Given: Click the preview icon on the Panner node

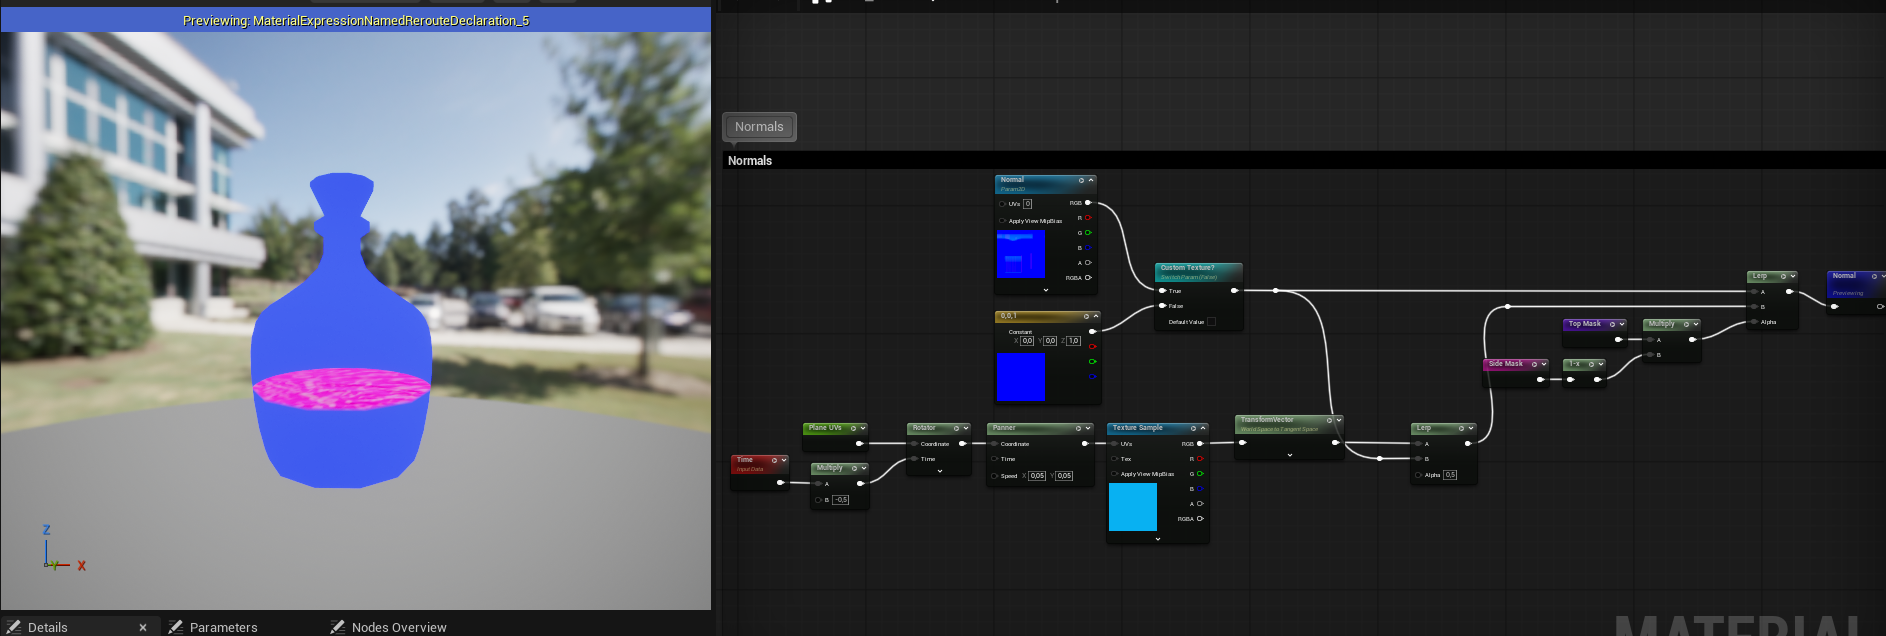Looking at the screenshot, I should (1077, 428).
